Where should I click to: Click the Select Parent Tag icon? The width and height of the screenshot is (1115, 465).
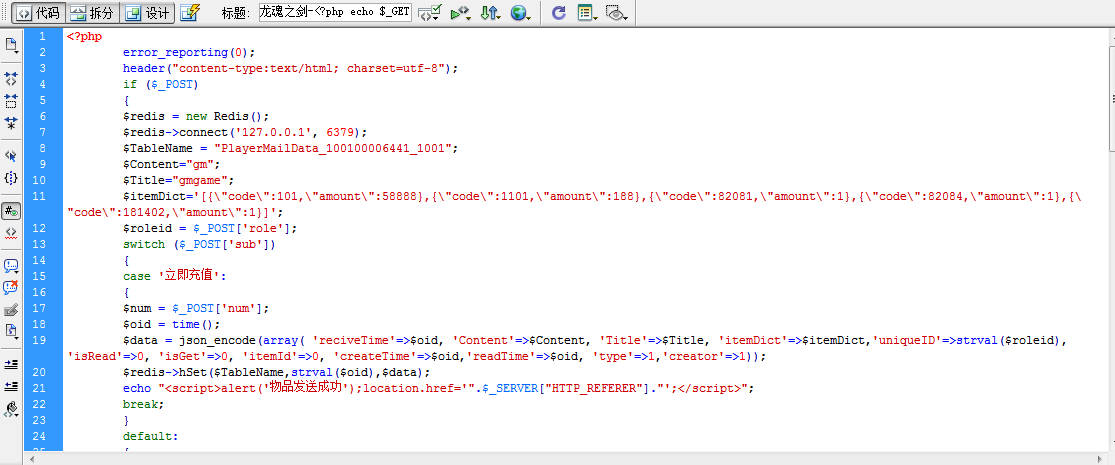coord(11,156)
